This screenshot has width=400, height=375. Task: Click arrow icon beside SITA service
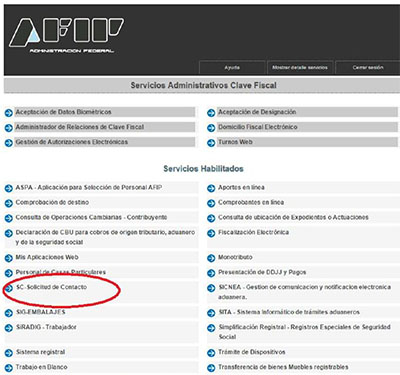pos(211,313)
